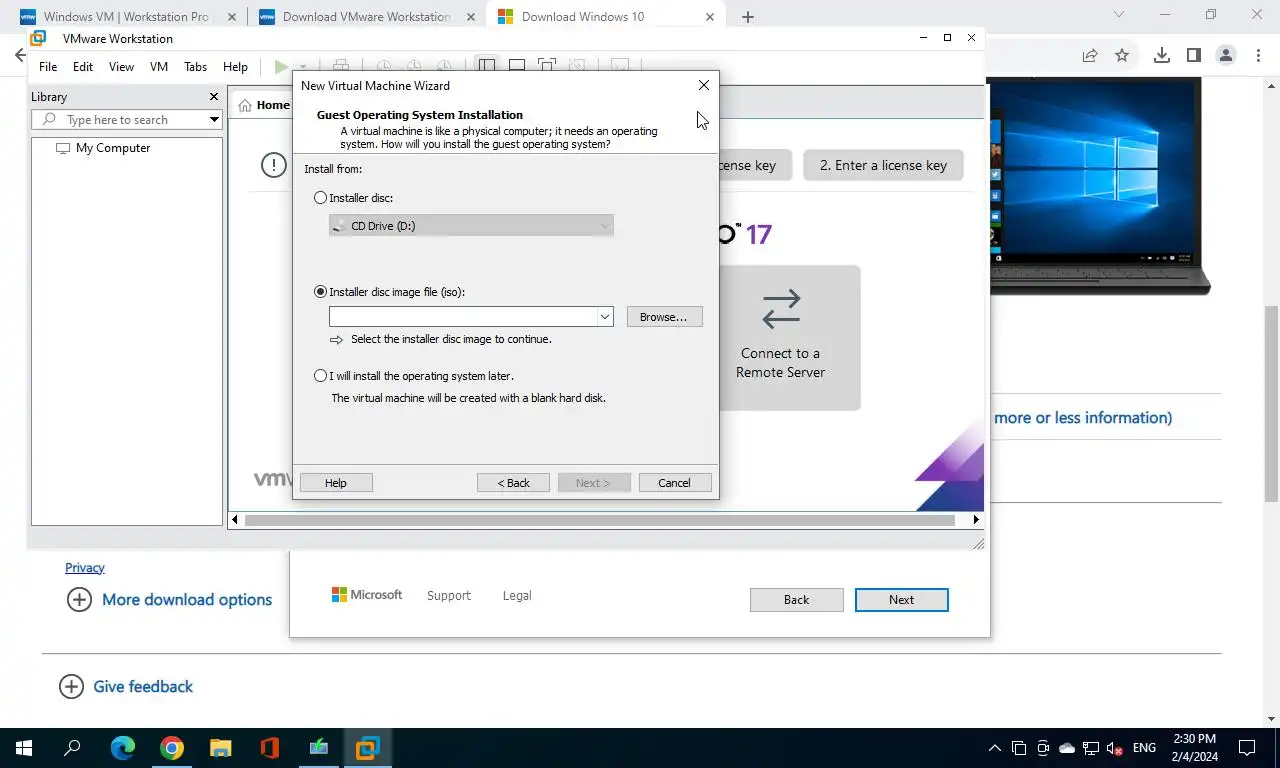Select My Computer in the Library tree
1280x768 pixels.
pyautogui.click(x=112, y=148)
